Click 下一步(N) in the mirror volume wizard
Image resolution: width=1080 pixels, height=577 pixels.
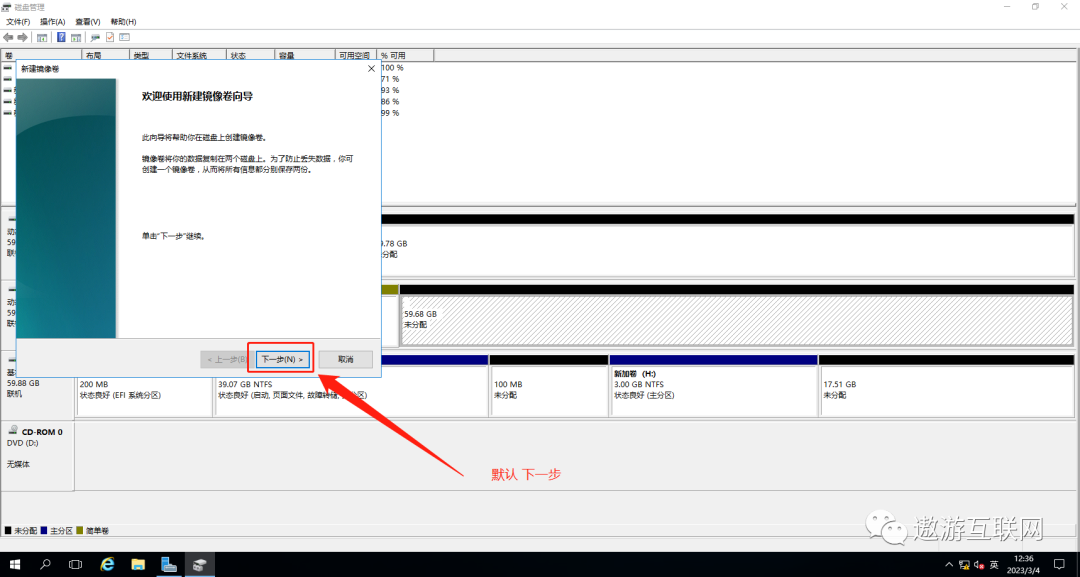pyautogui.click(x=282, y=359)
